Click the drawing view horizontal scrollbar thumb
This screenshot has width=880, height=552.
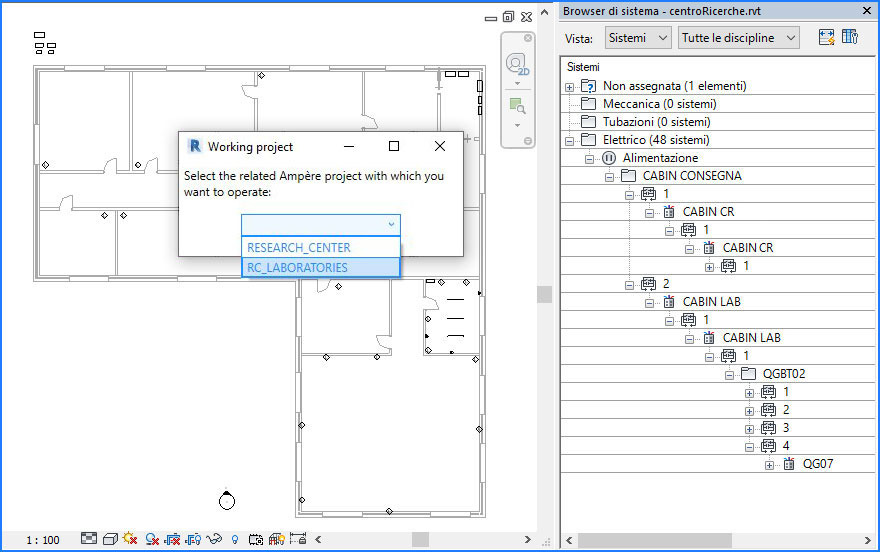click(x=420, y=540)
